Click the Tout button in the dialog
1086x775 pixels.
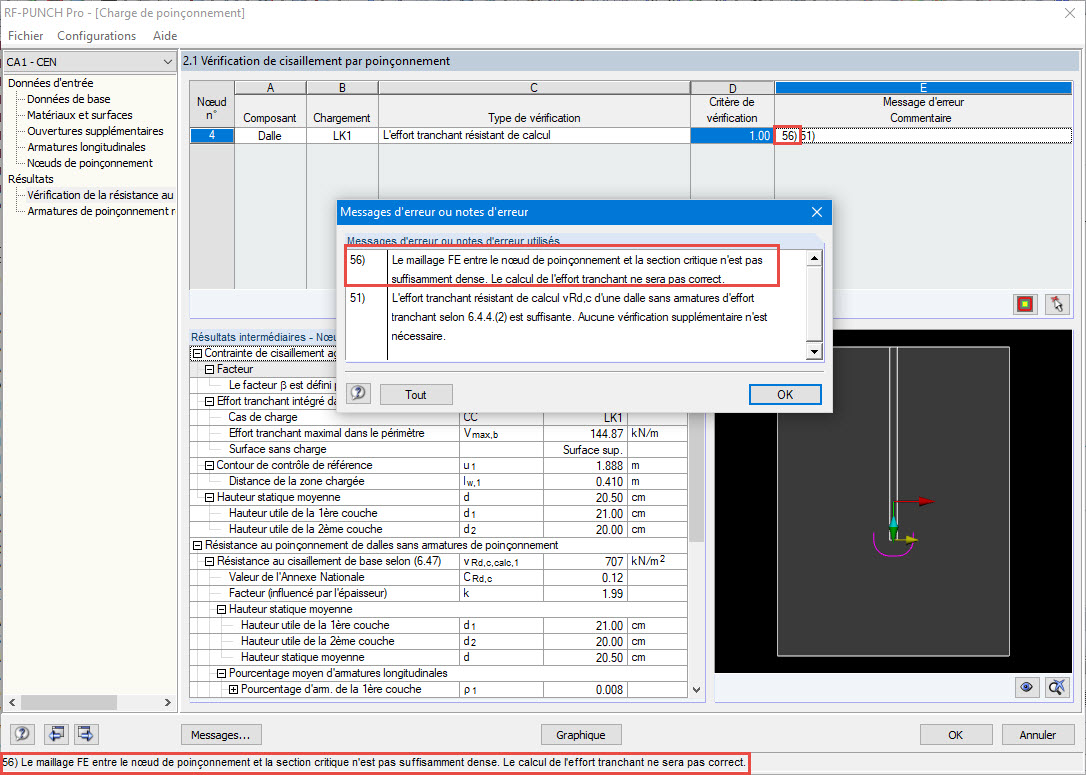416,394
